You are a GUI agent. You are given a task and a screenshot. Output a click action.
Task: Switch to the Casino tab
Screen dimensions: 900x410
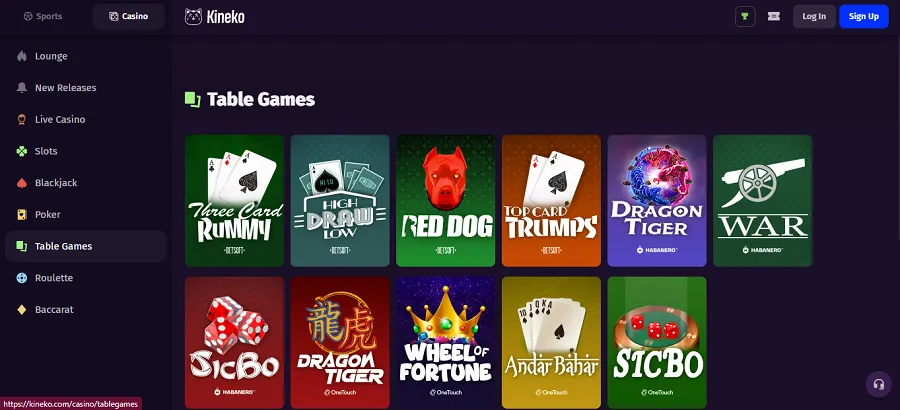point(129,16)
